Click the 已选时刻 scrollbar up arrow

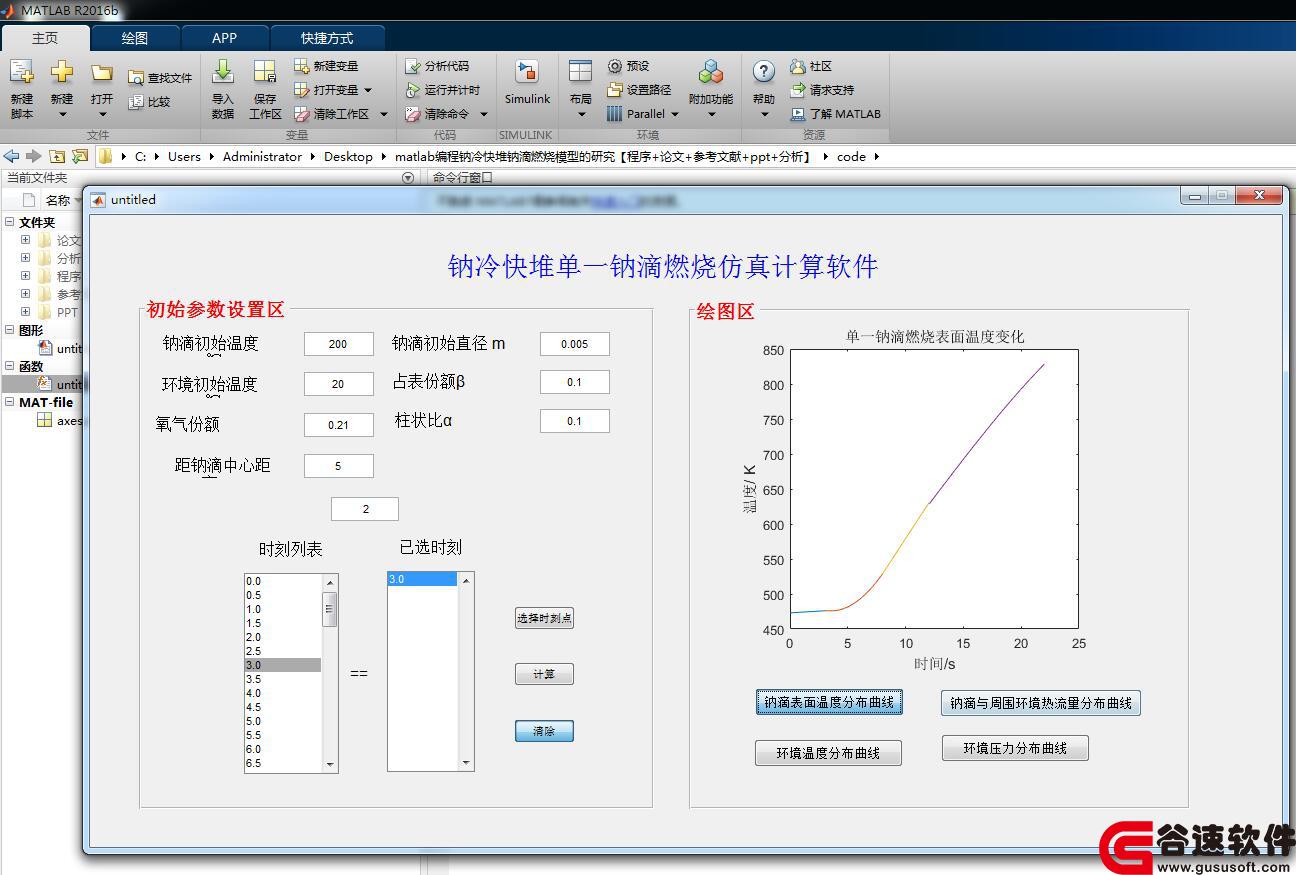pos(465,580)
